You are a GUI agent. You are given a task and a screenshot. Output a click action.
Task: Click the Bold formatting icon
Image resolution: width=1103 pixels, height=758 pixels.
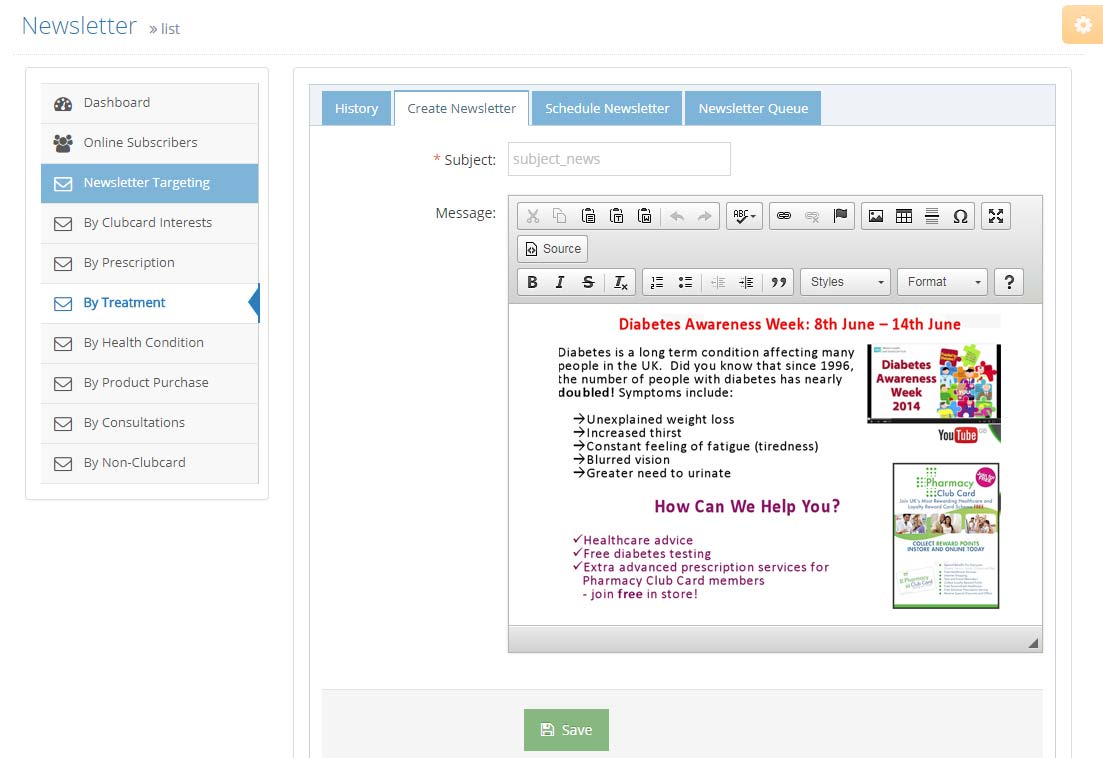pos(532,282)
